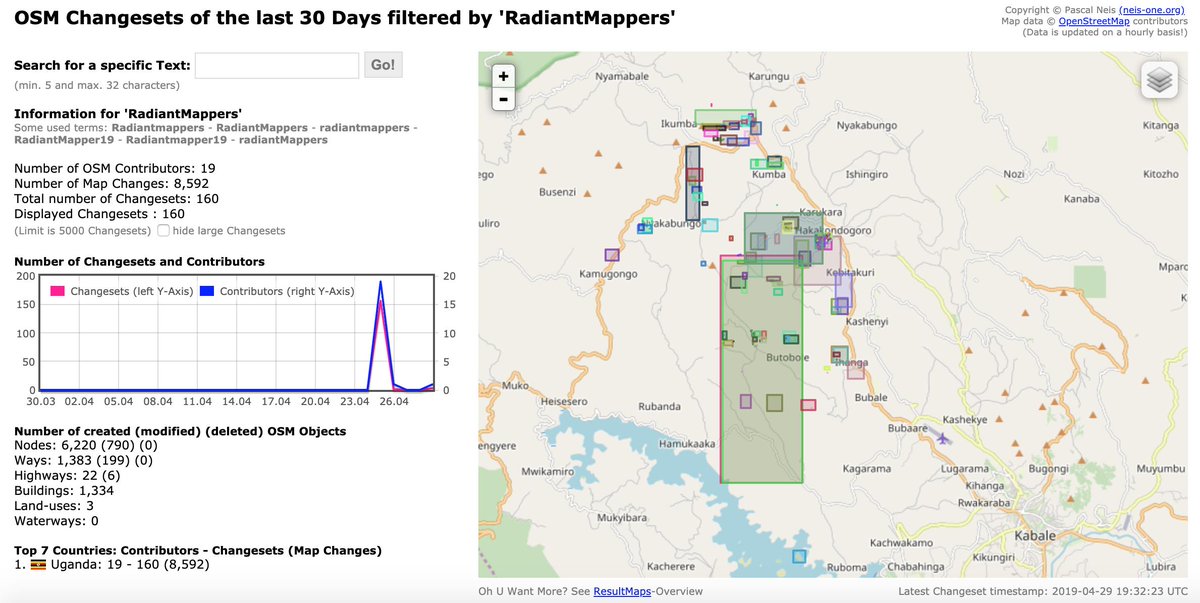Click 'Nodes: 6,220 (790) (0)' line
This screenshot has width=1200, height=603.
pyautogui.click(x=86, y=446)
